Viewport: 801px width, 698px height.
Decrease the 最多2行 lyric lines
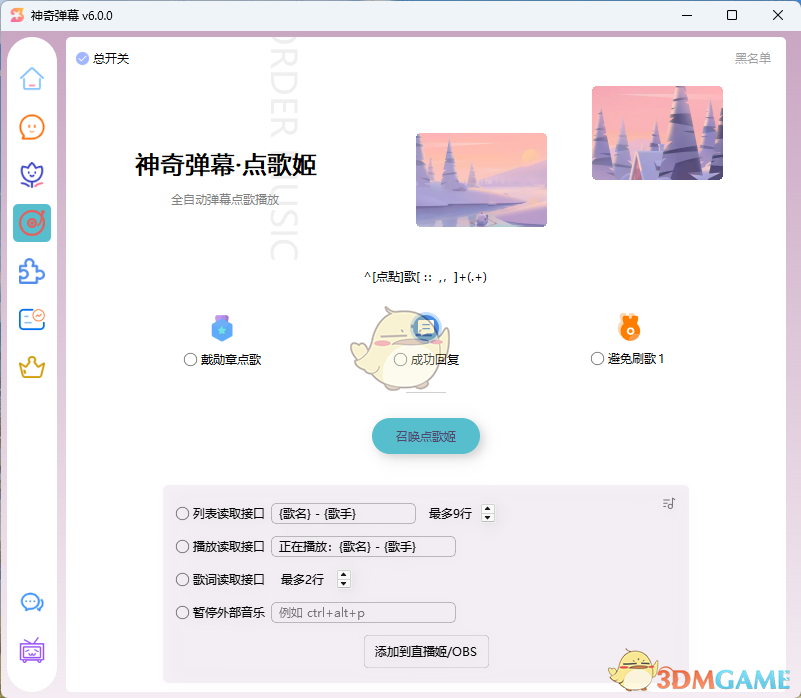tap(343, 584)
